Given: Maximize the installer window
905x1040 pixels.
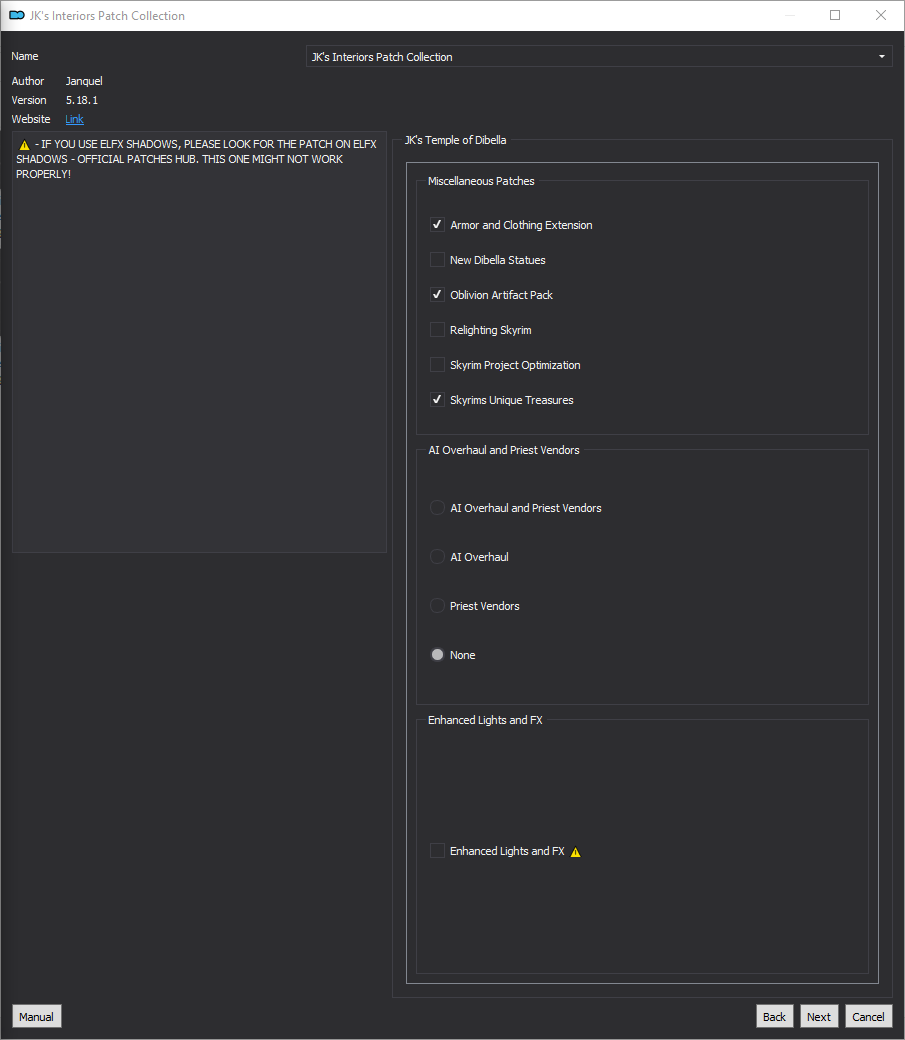Looking at the screenshot, I should pos(835,15).
